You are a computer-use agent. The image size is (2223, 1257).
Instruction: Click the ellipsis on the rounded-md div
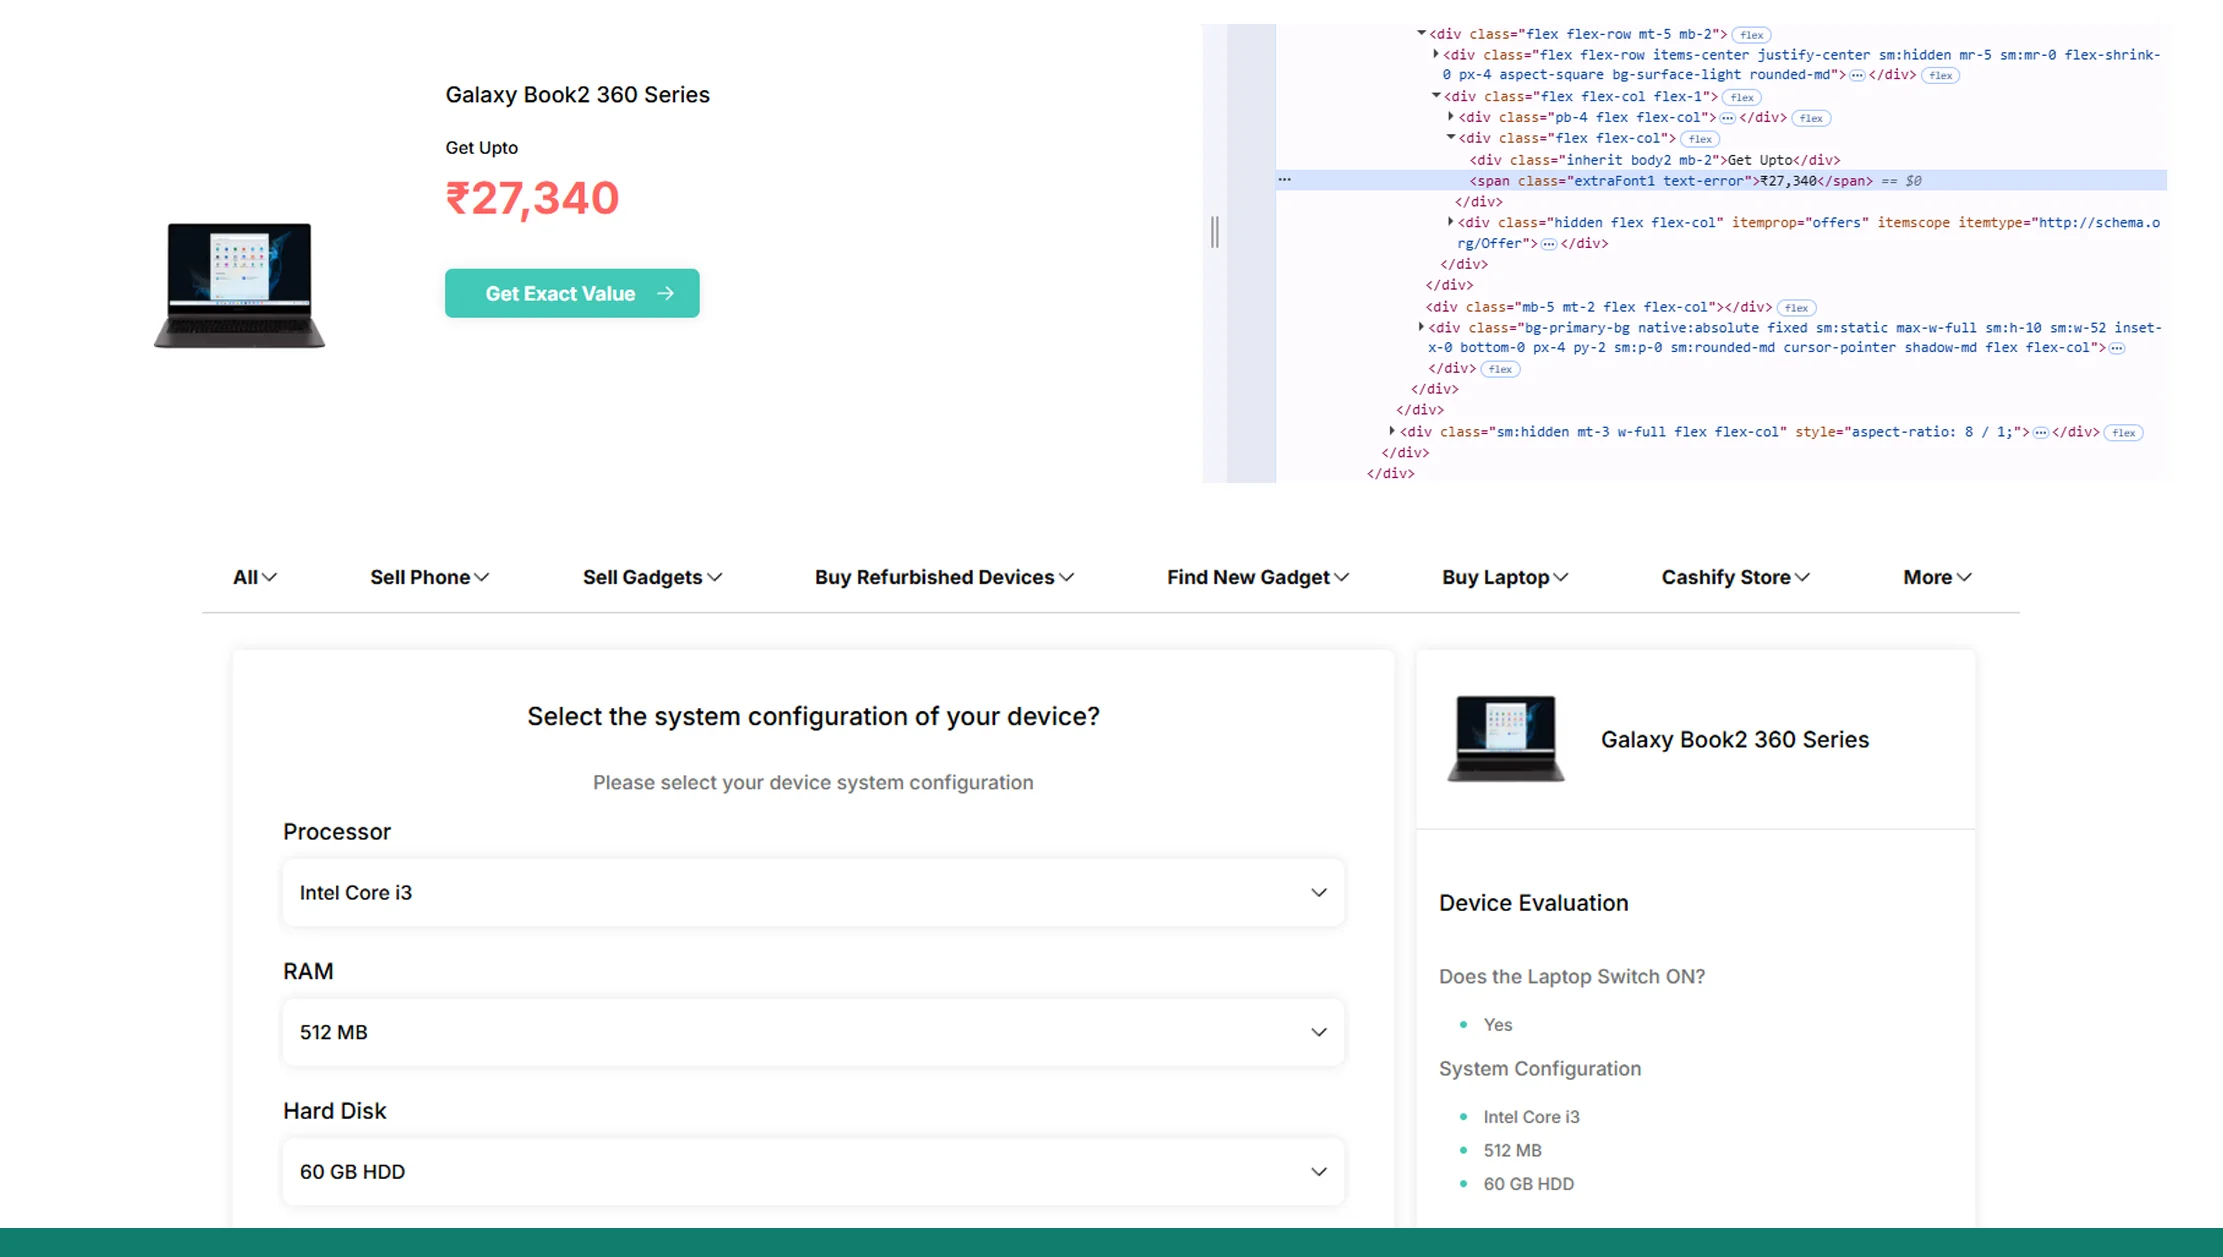[x=1856, y=75]
